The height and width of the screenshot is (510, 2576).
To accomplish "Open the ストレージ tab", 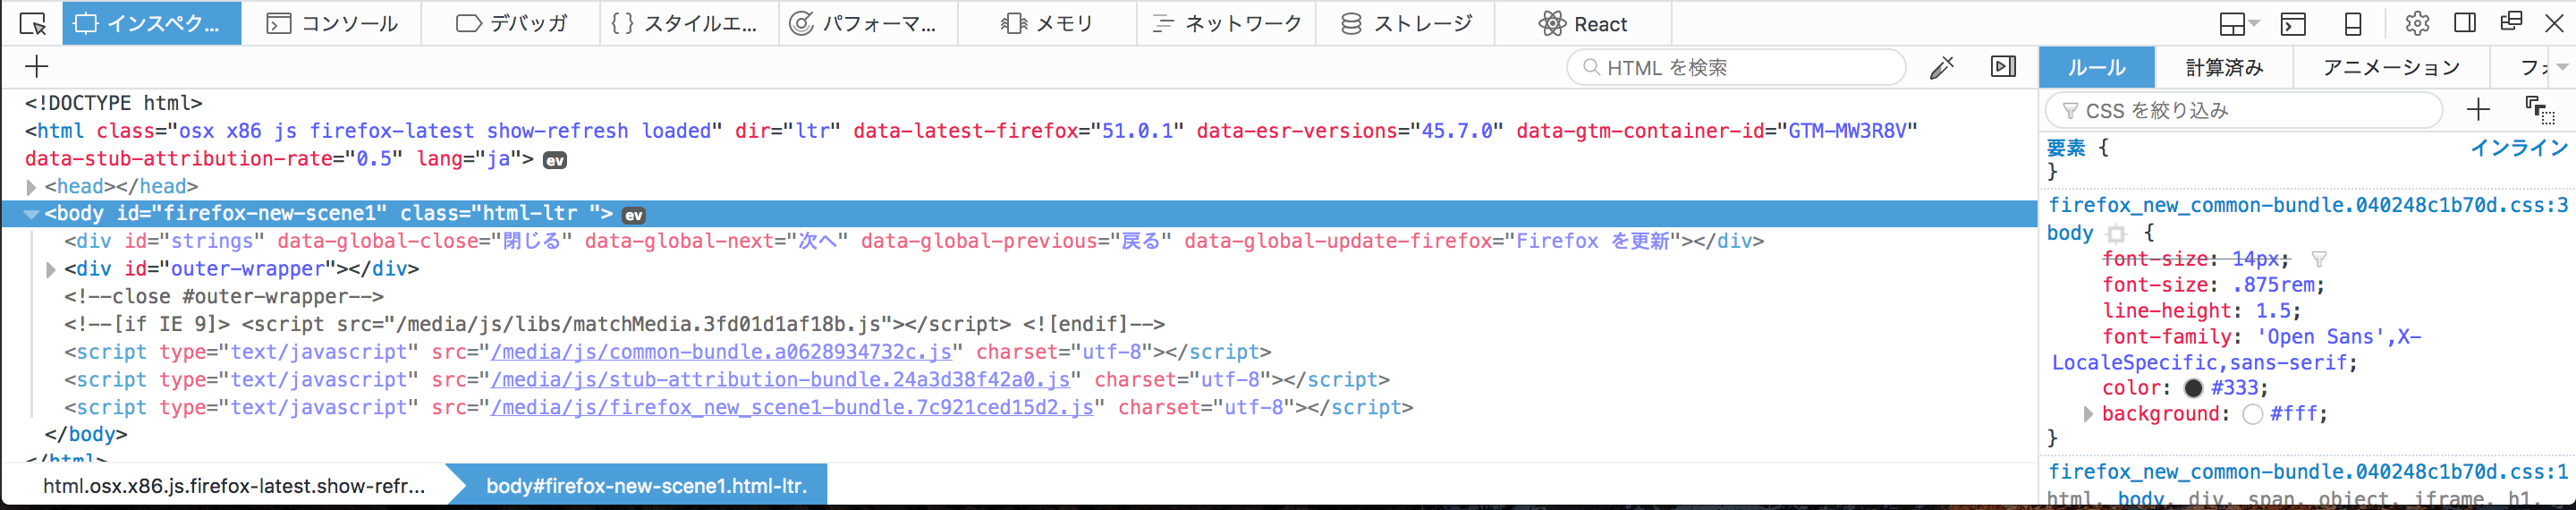I will (1405, 23).
